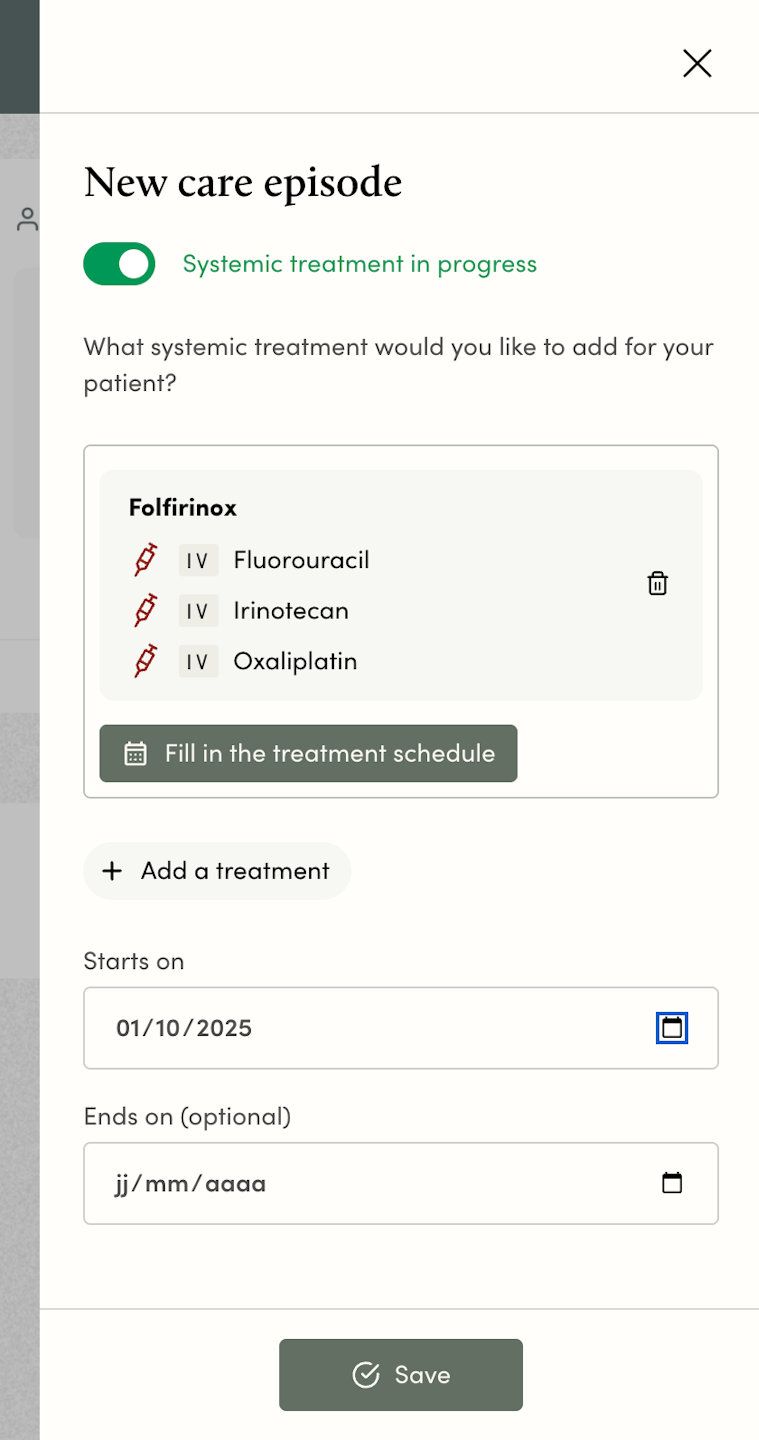Click the IV badge beside Fluorouracil
Screen dimensions: 759x1440
(x=198, y=560)
